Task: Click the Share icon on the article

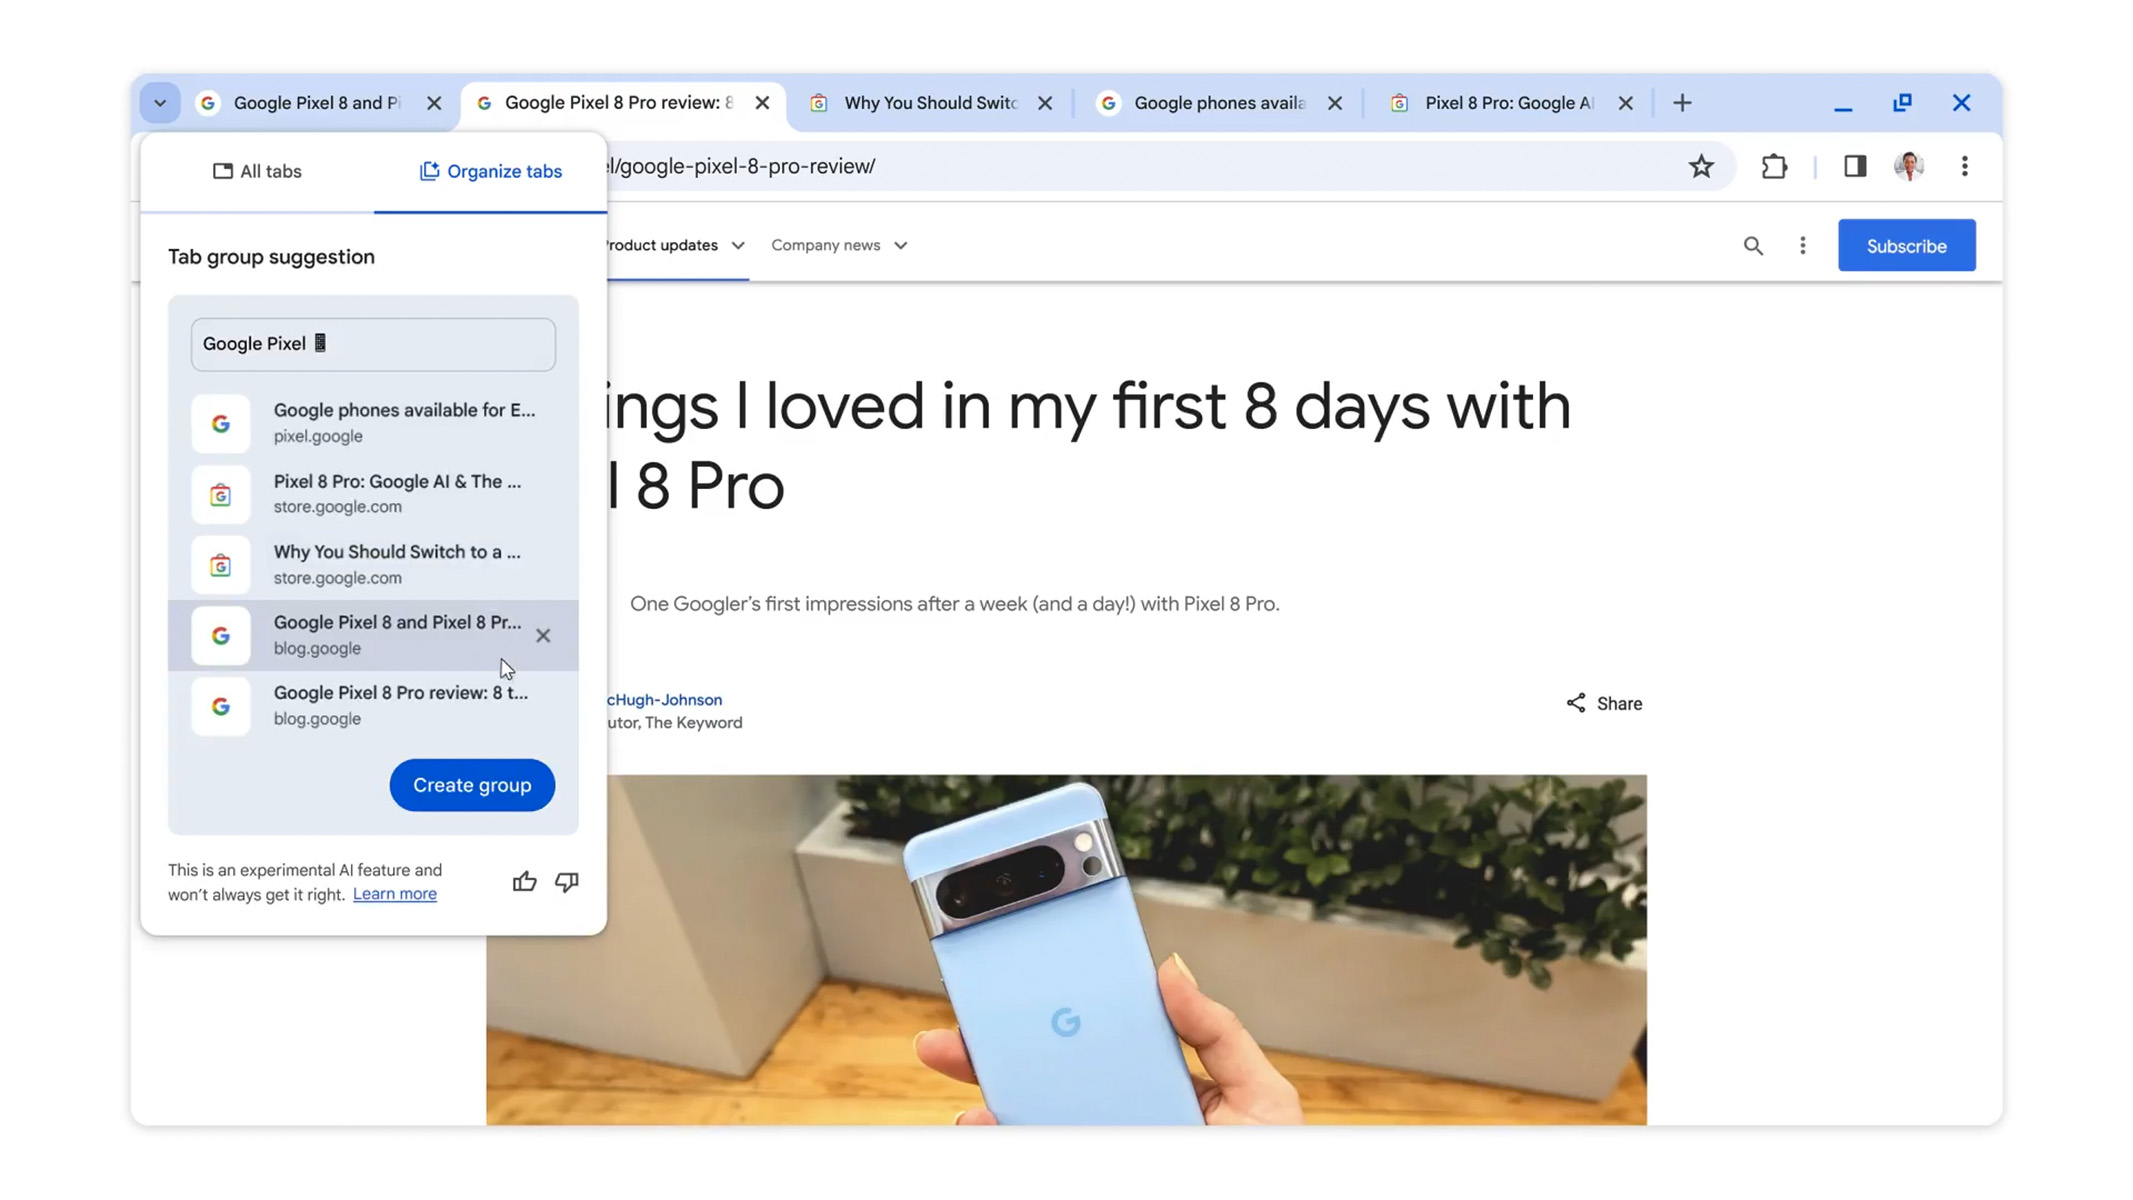Action: 1576,702
